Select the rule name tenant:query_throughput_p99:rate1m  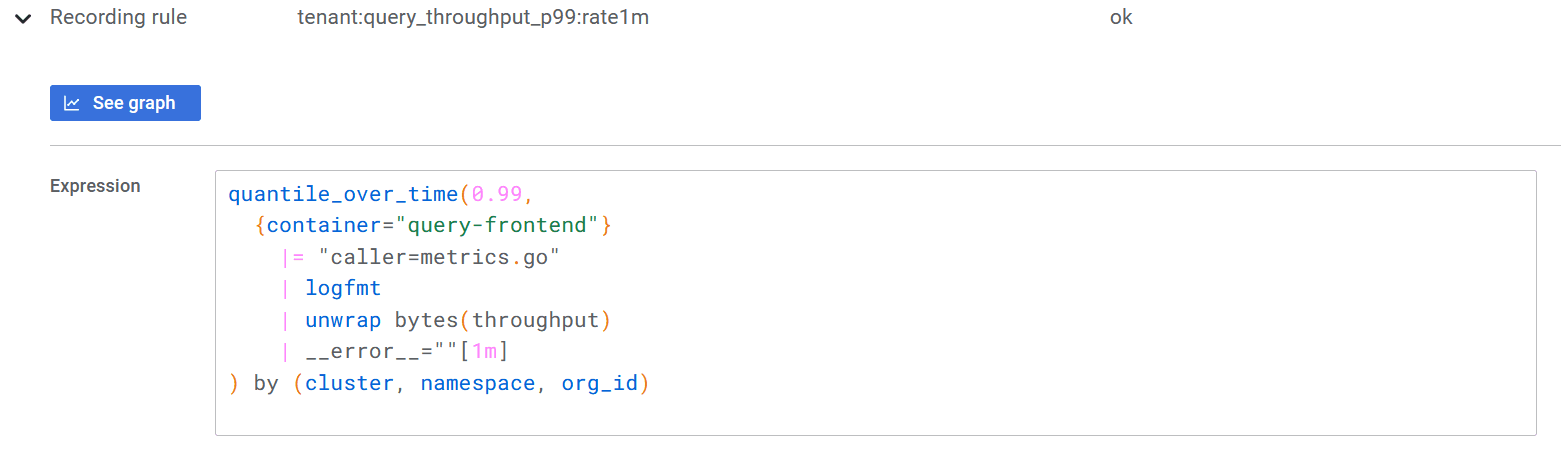[x=473, y=17]
